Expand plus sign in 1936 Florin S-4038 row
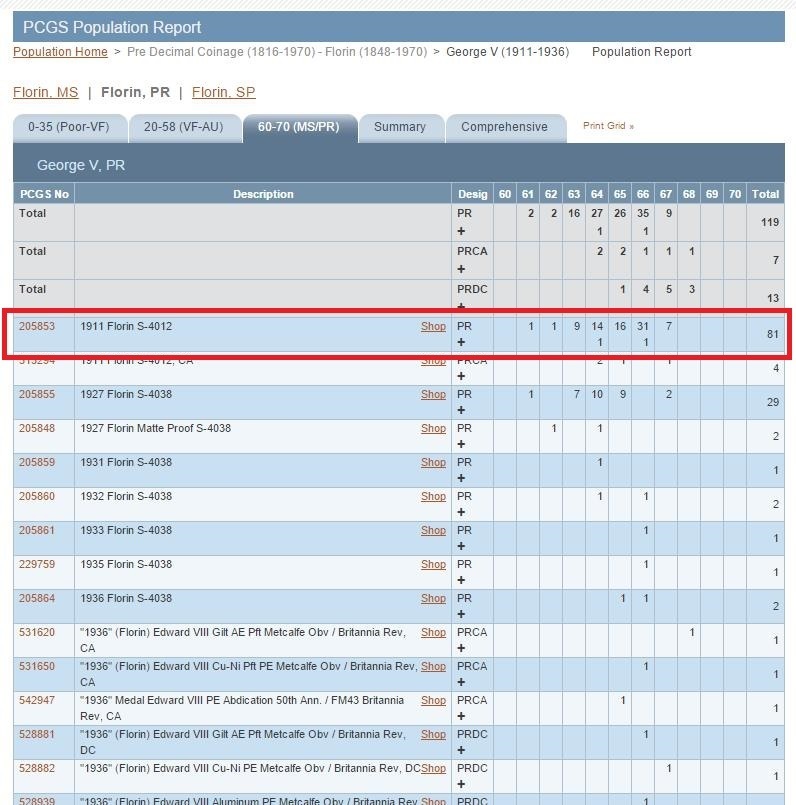The width and height of the screenshot is (796, 805). pyautogui.click(x=461, y=614)
